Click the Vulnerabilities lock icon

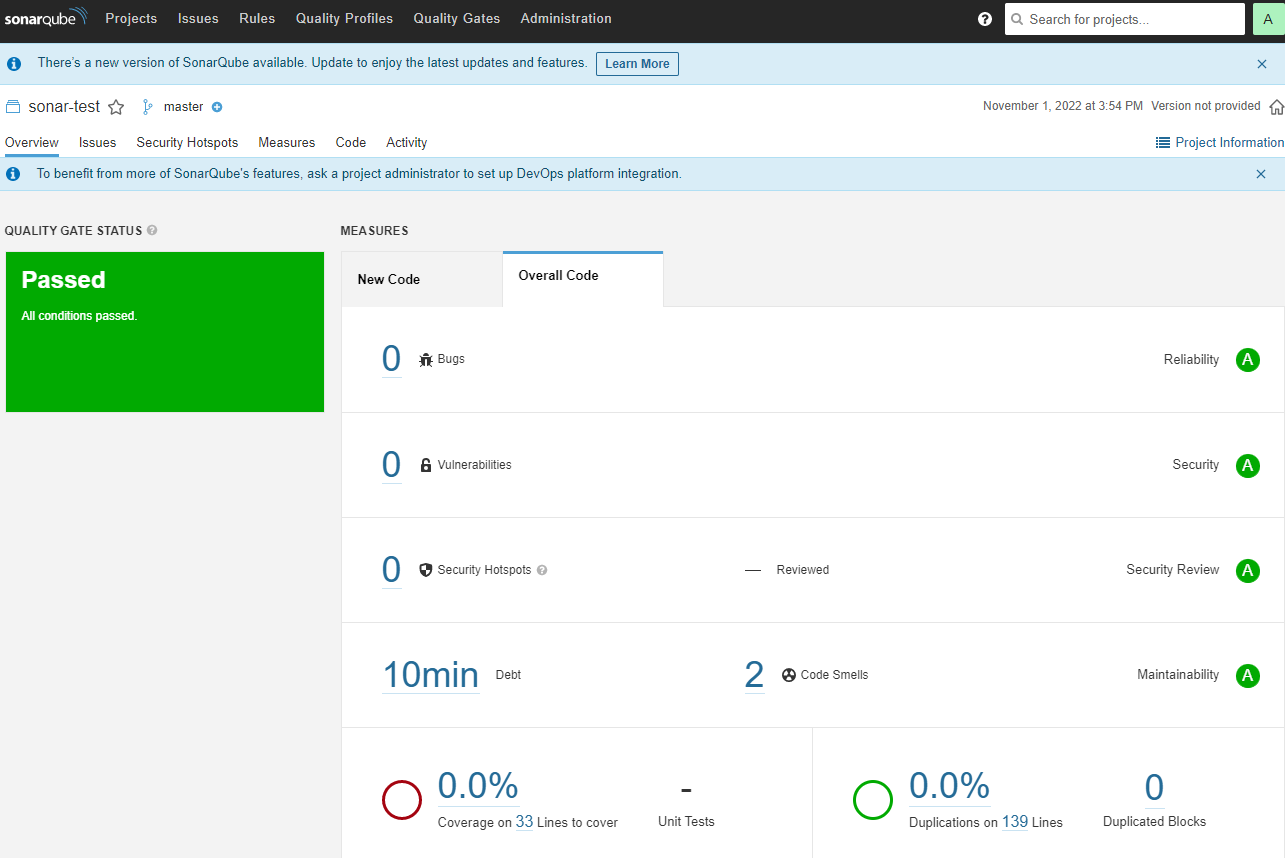click(x=426, y=465)
